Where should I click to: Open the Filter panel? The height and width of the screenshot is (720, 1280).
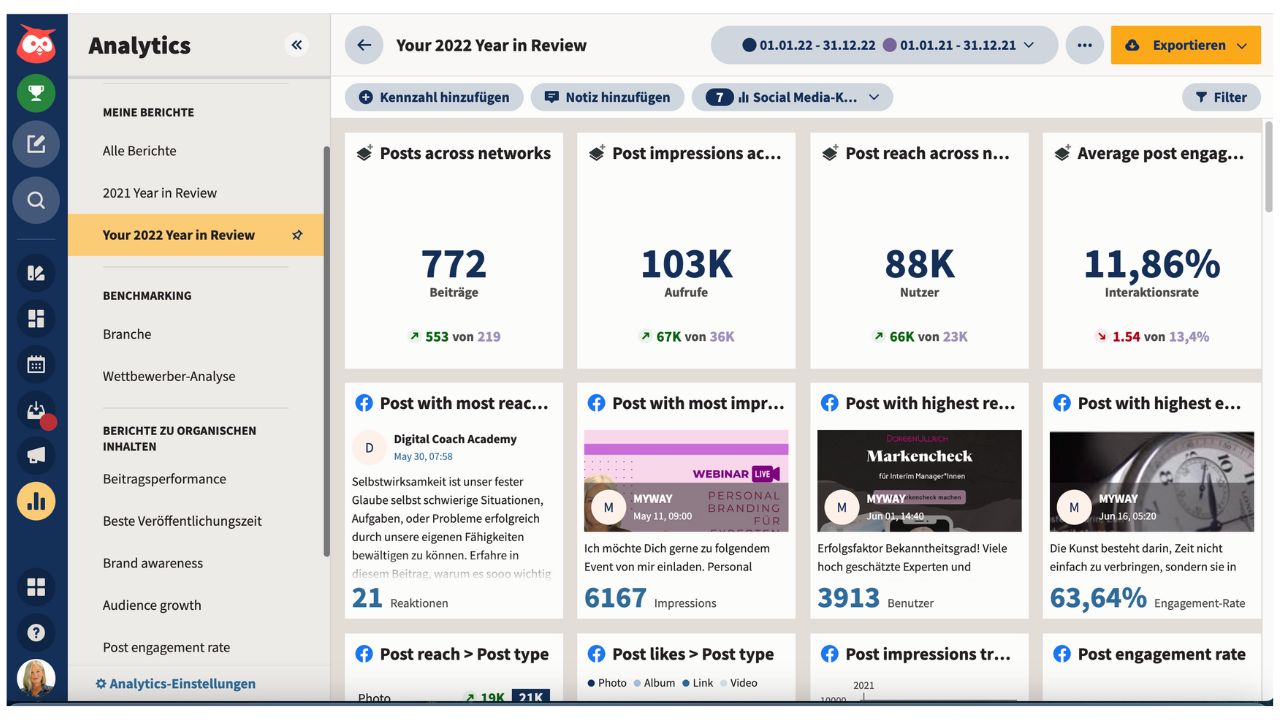[1222, 97]
